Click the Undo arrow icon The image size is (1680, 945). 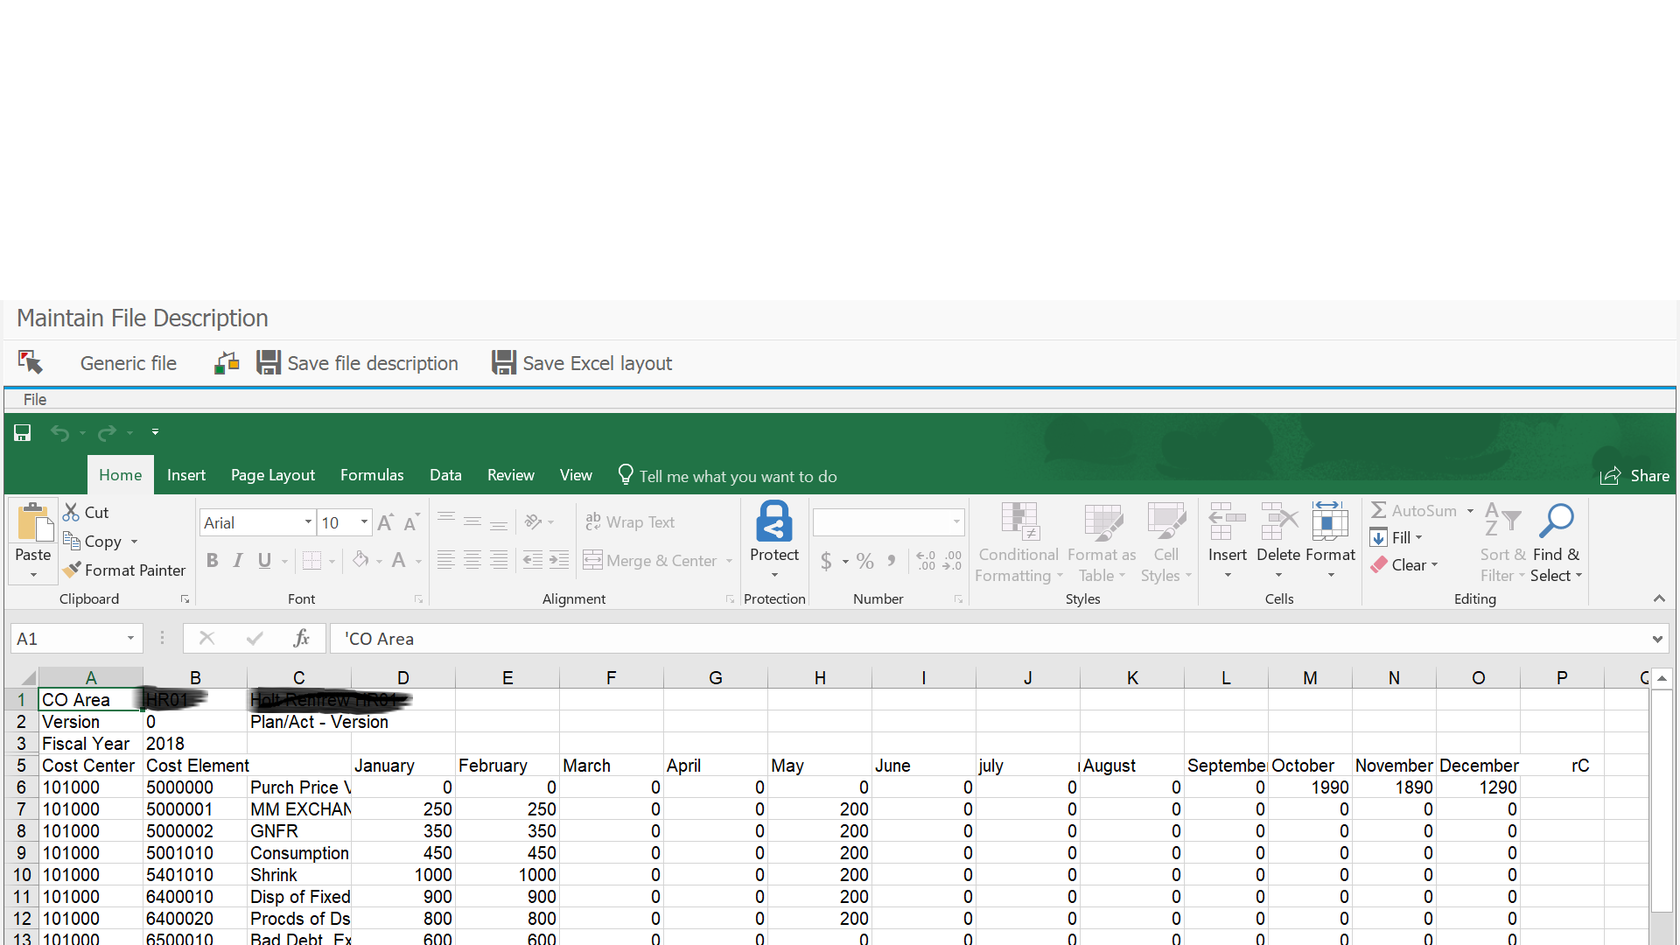click(x=60, y=433)
